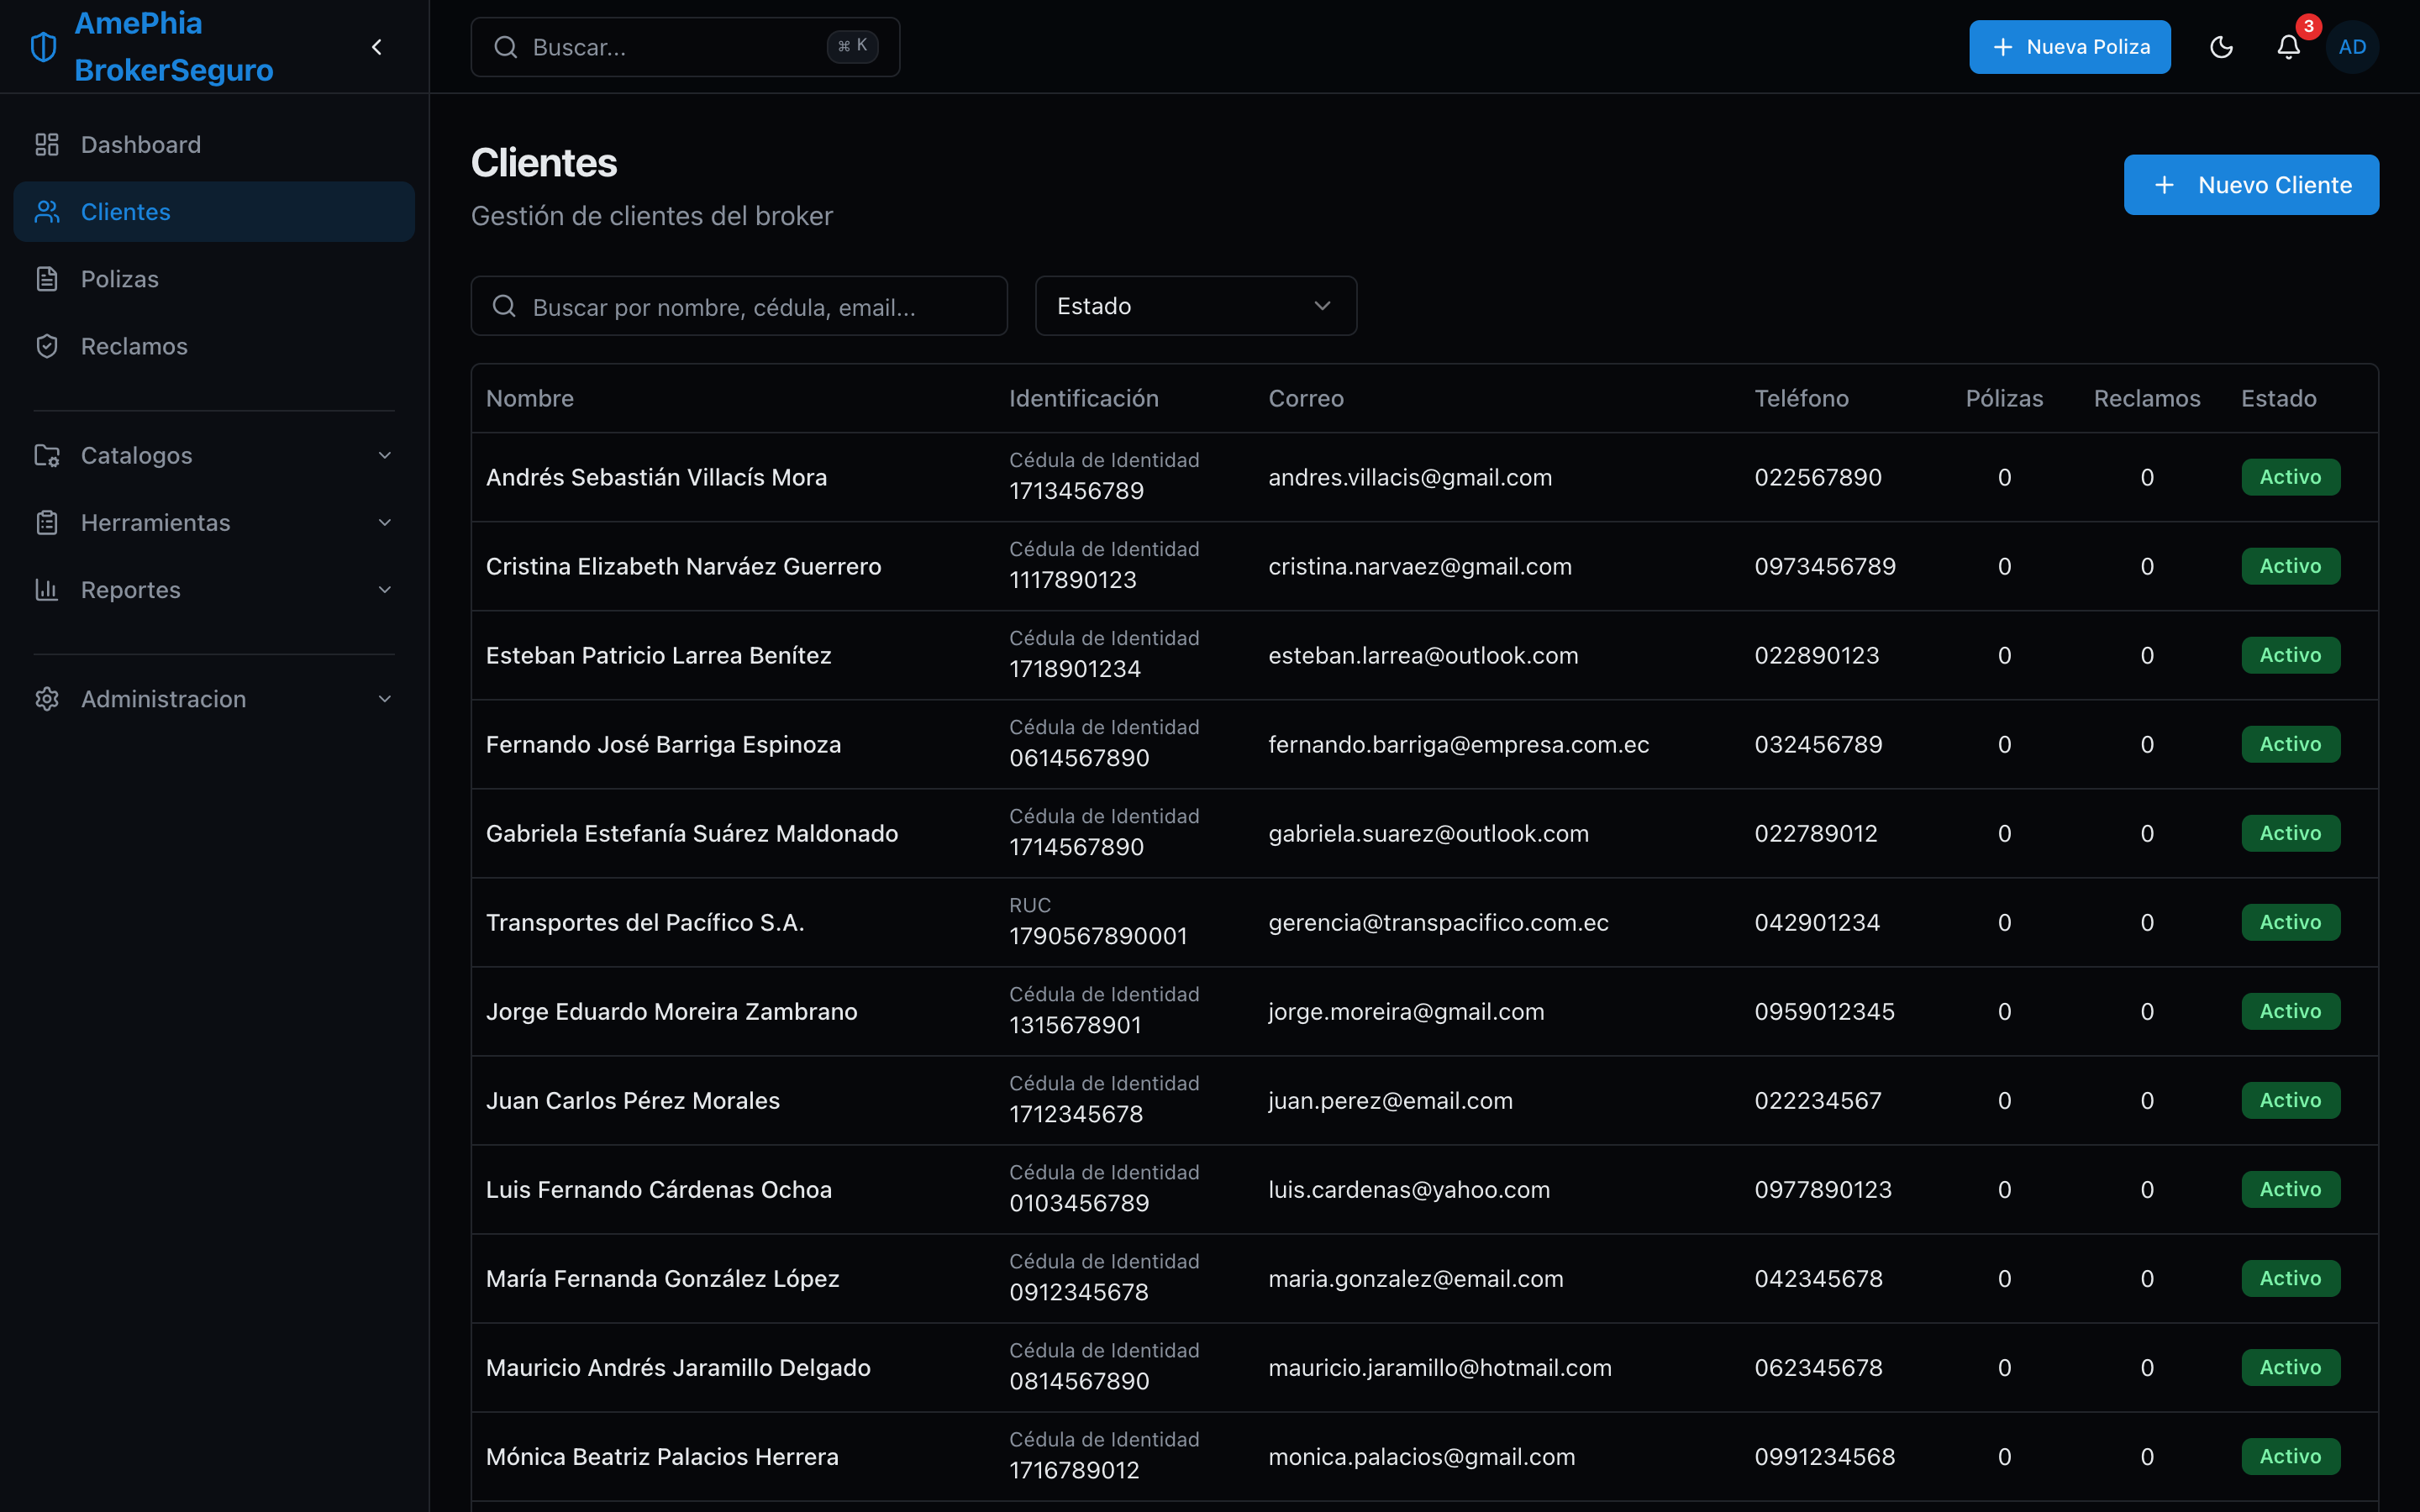Open Reclamos in sidebar

[214, 346]
